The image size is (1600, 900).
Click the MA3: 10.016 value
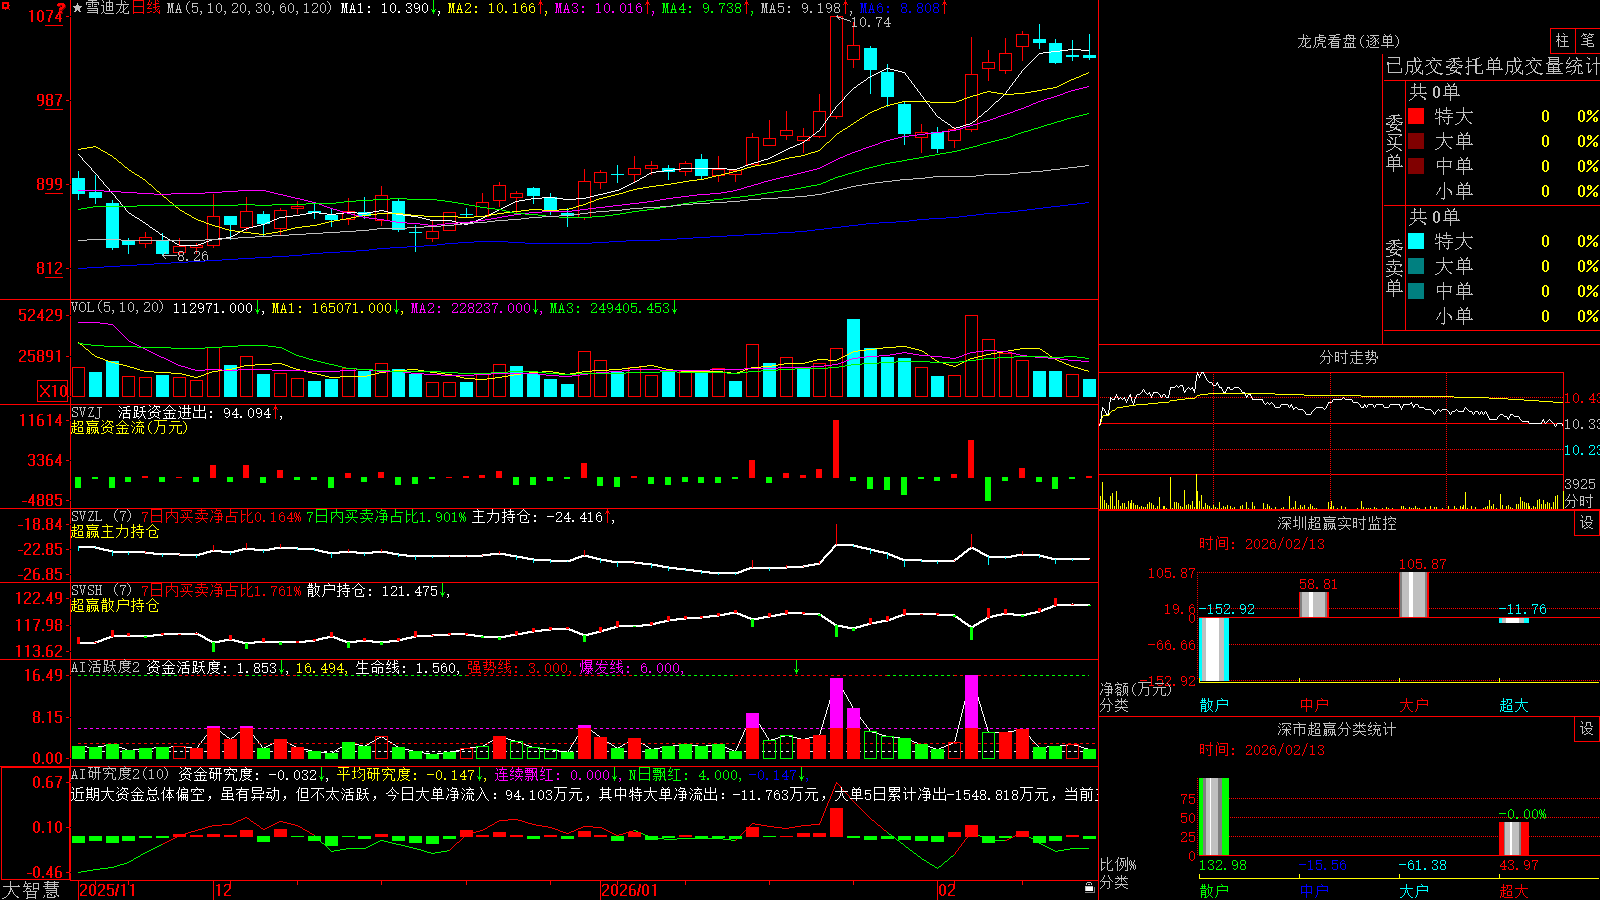click(599, 8)
